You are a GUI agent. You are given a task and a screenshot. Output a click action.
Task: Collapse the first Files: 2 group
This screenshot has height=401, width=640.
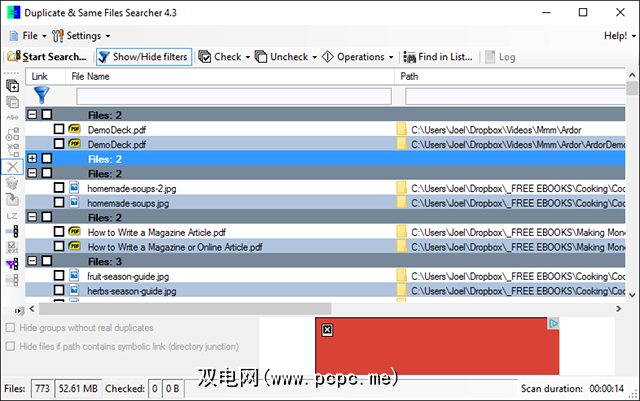32,114
